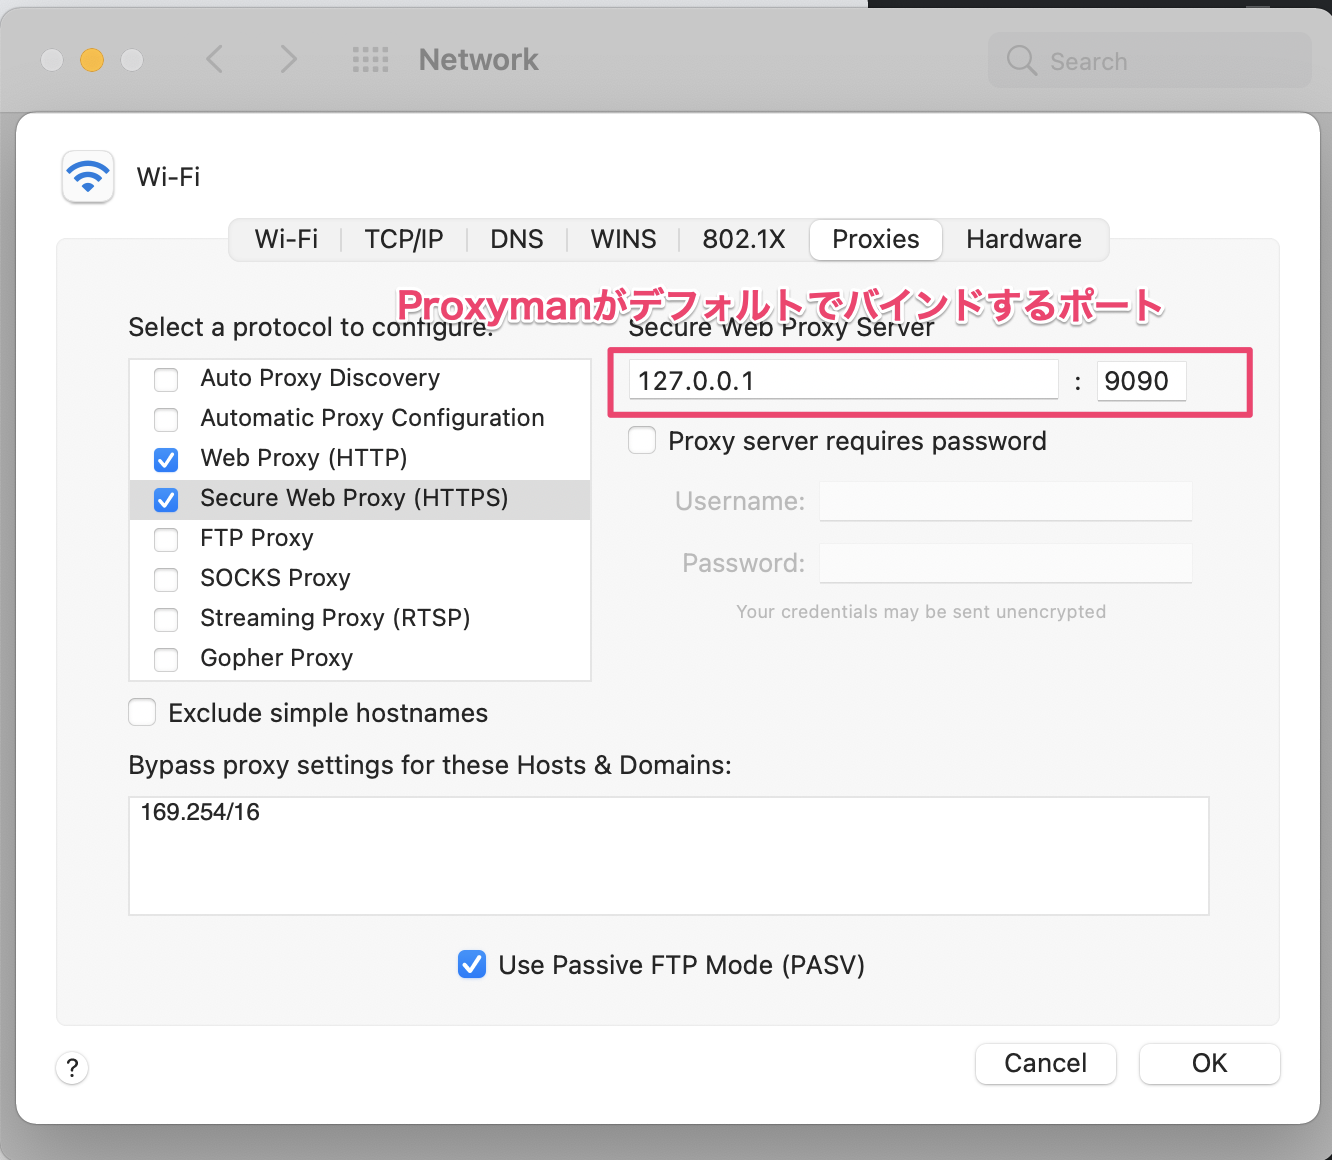Select the FTP Proxy row label
Viewport: 1332px width, 1160px height.
(x=257, y=538)
